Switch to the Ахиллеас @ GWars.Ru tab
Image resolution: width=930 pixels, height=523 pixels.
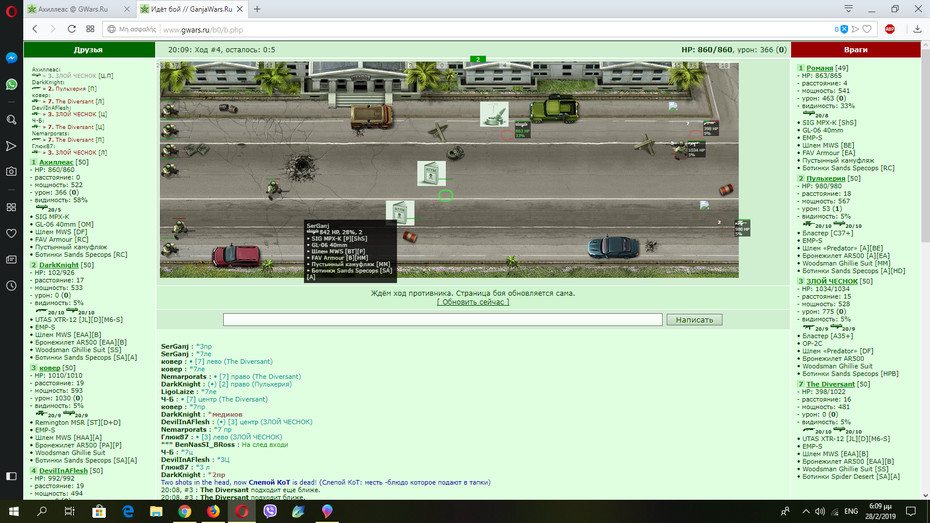(x=74, y=9)
